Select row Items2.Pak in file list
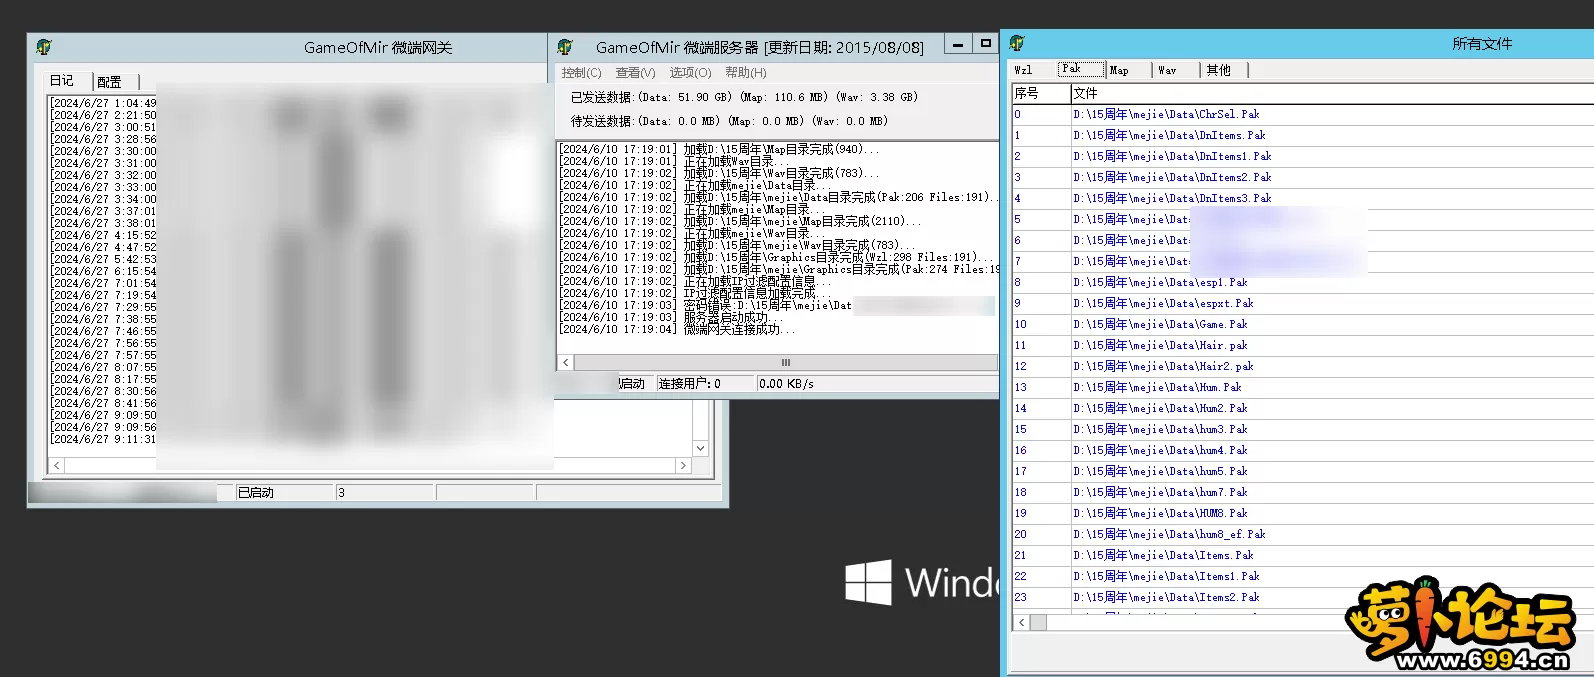Image resolution: width=1594 pixels, height=677 pixels. click(1303, 597)
